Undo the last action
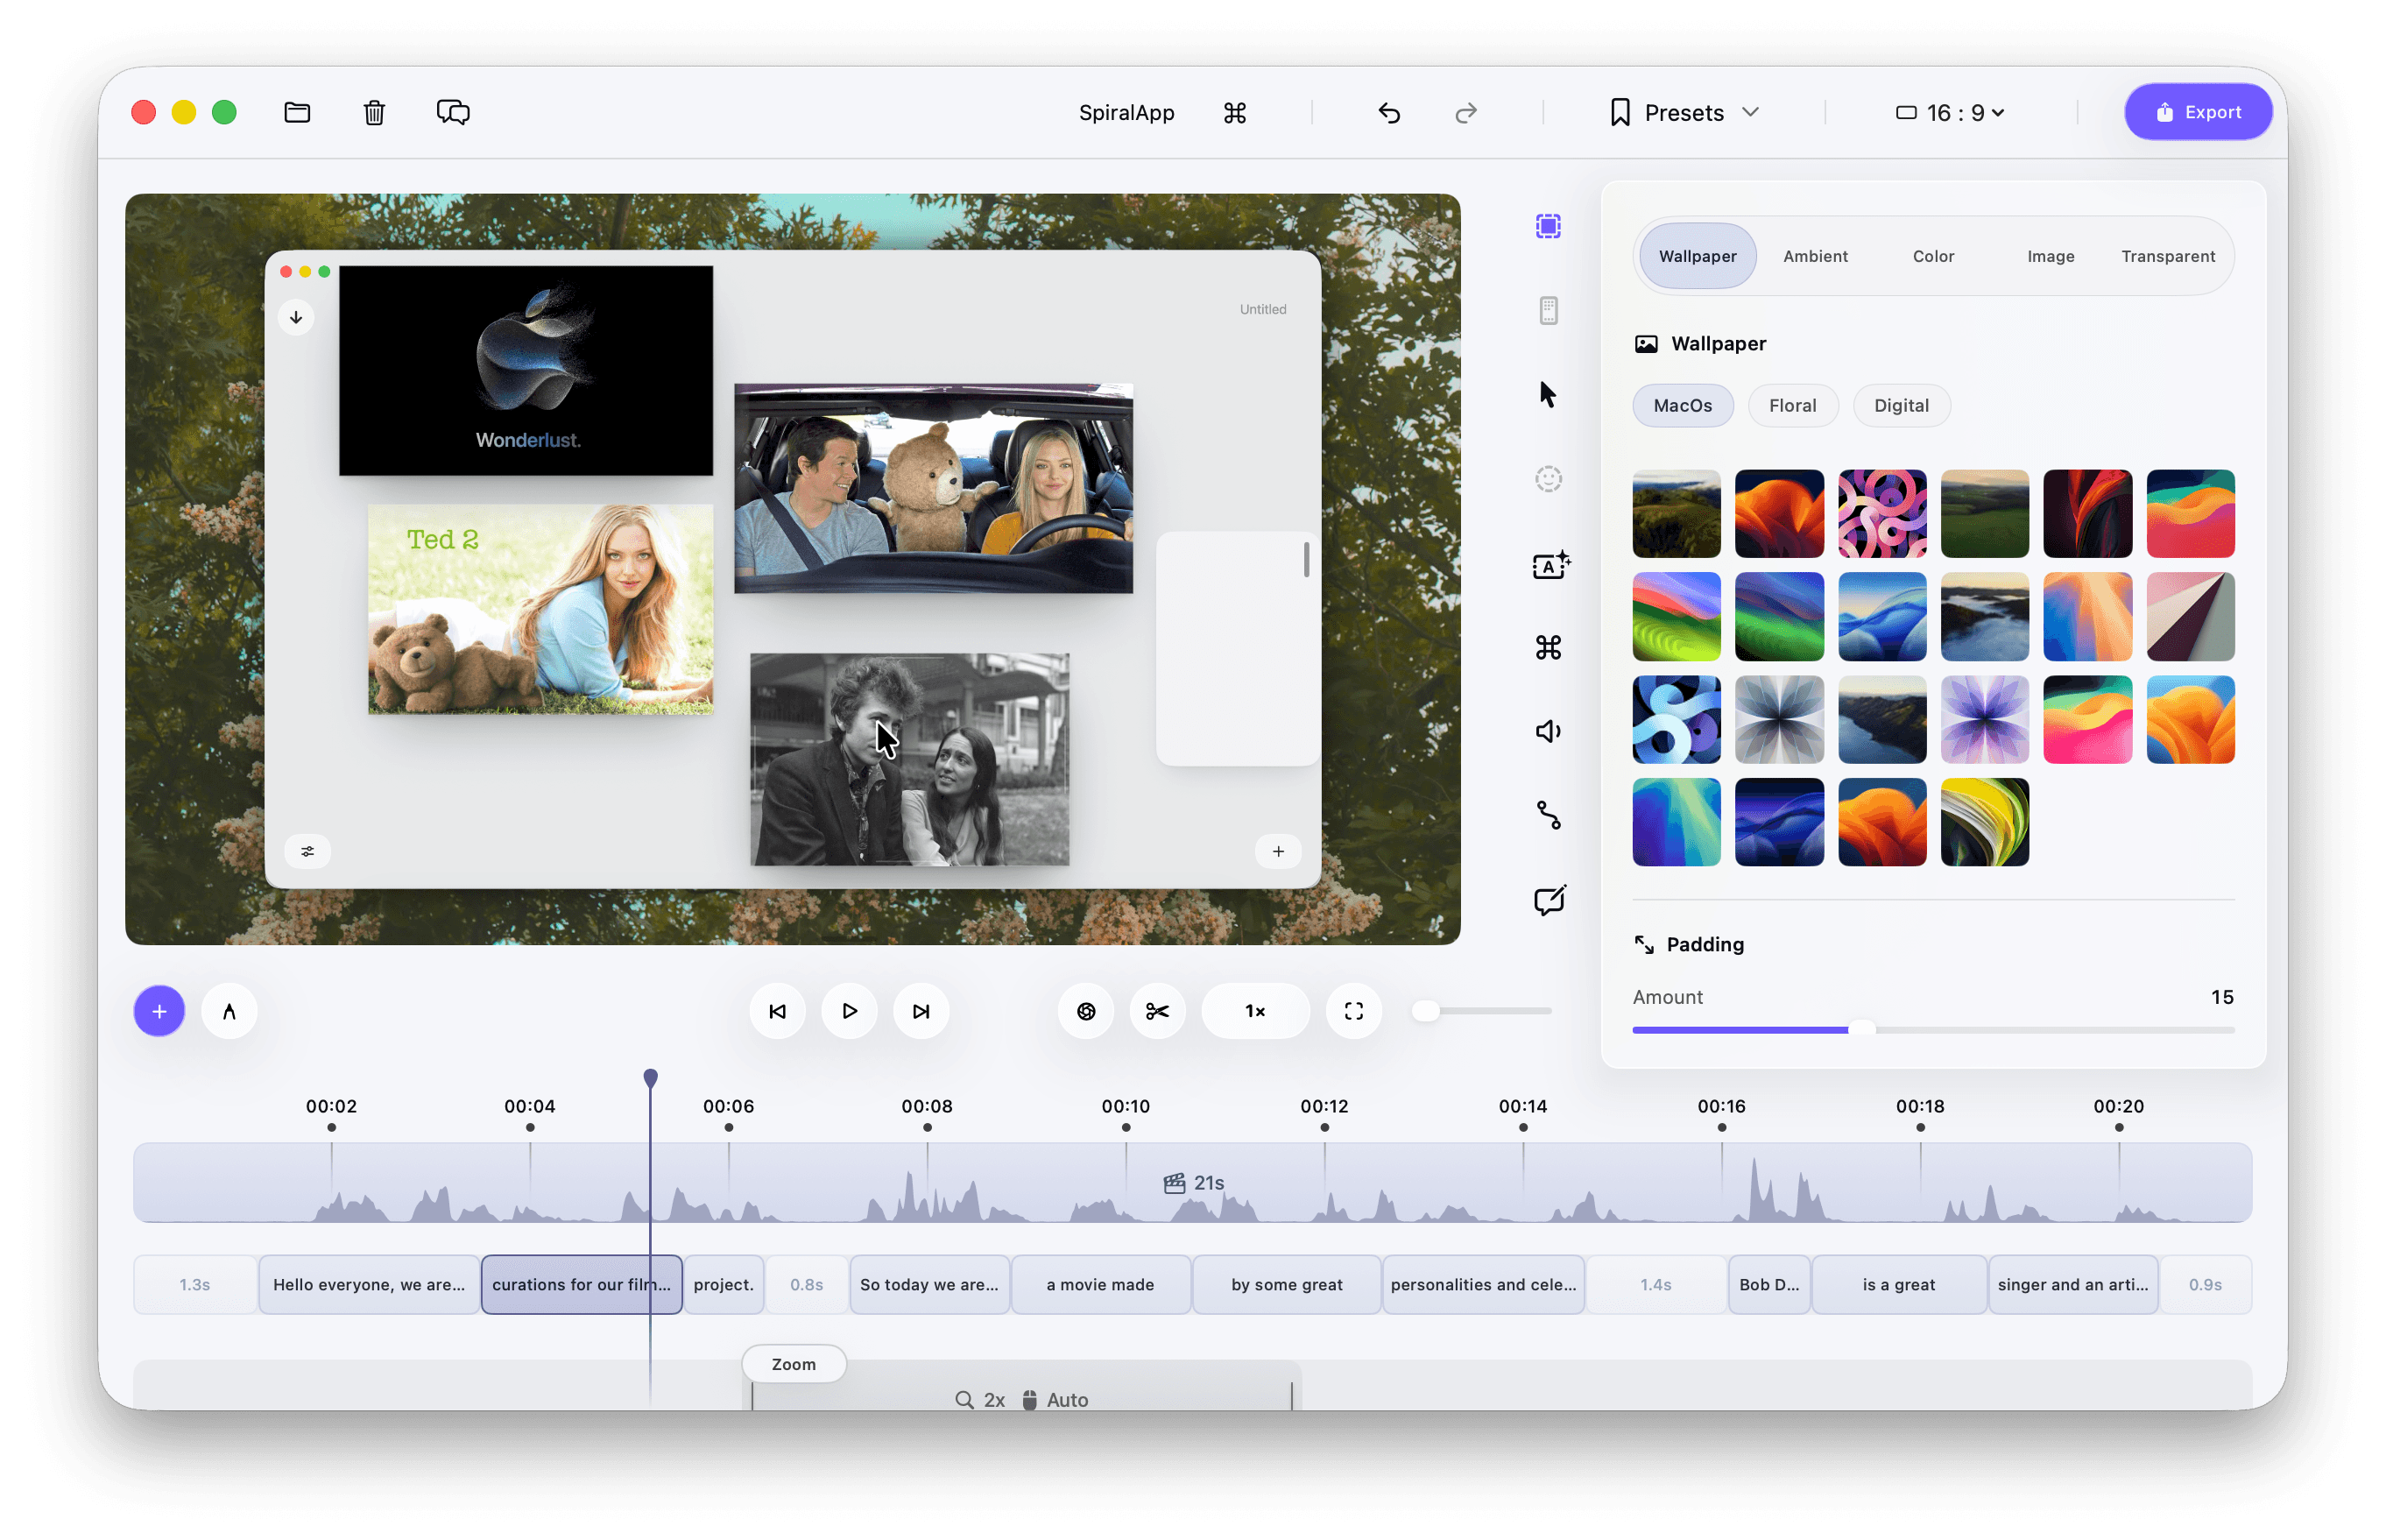Image resolution: width=2386 pixels, height=1540 pixels. [1389, 113]
